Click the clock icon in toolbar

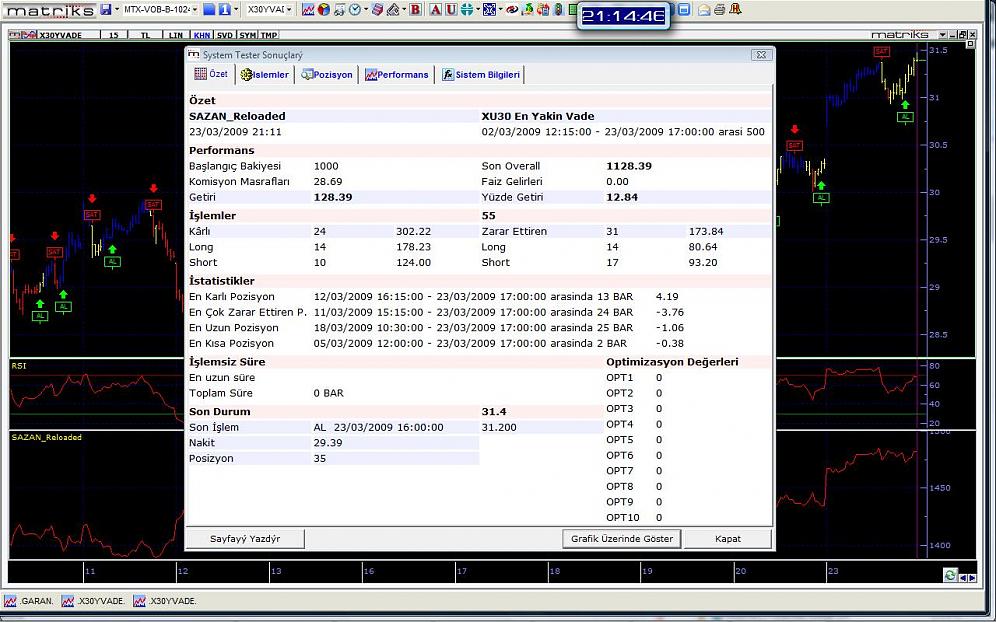point(355,10)
